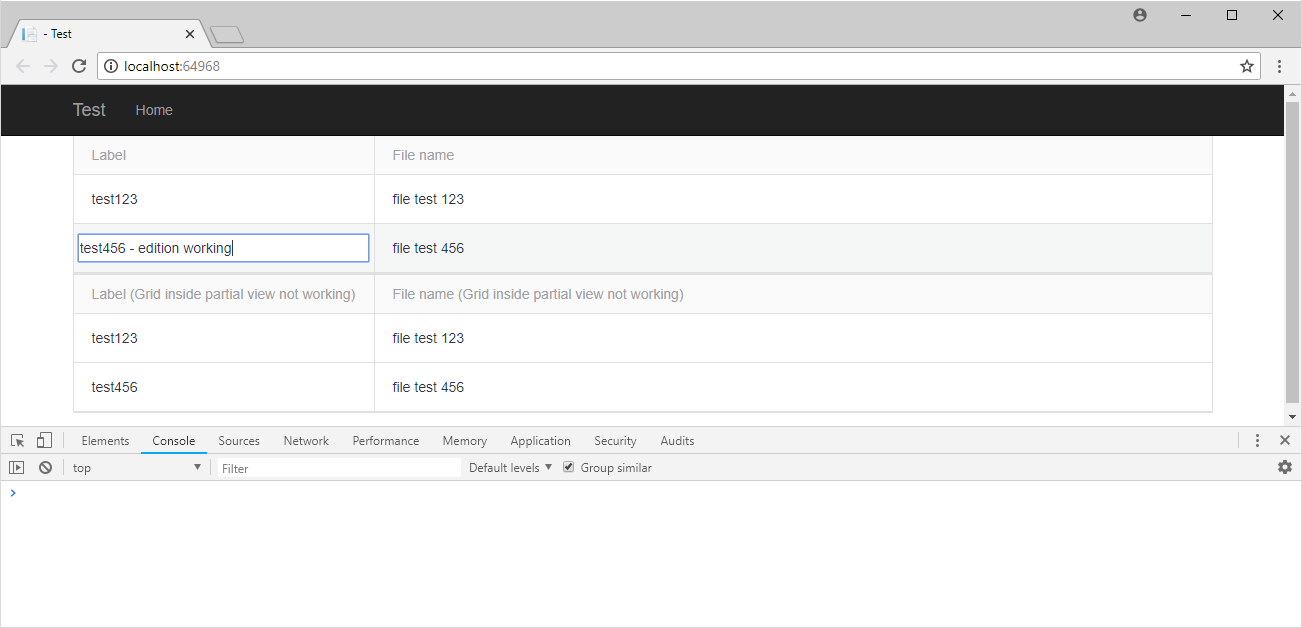Close the DevTools panel
Viewport: 1302px width, 628px height.
[x=1285, y=441]
